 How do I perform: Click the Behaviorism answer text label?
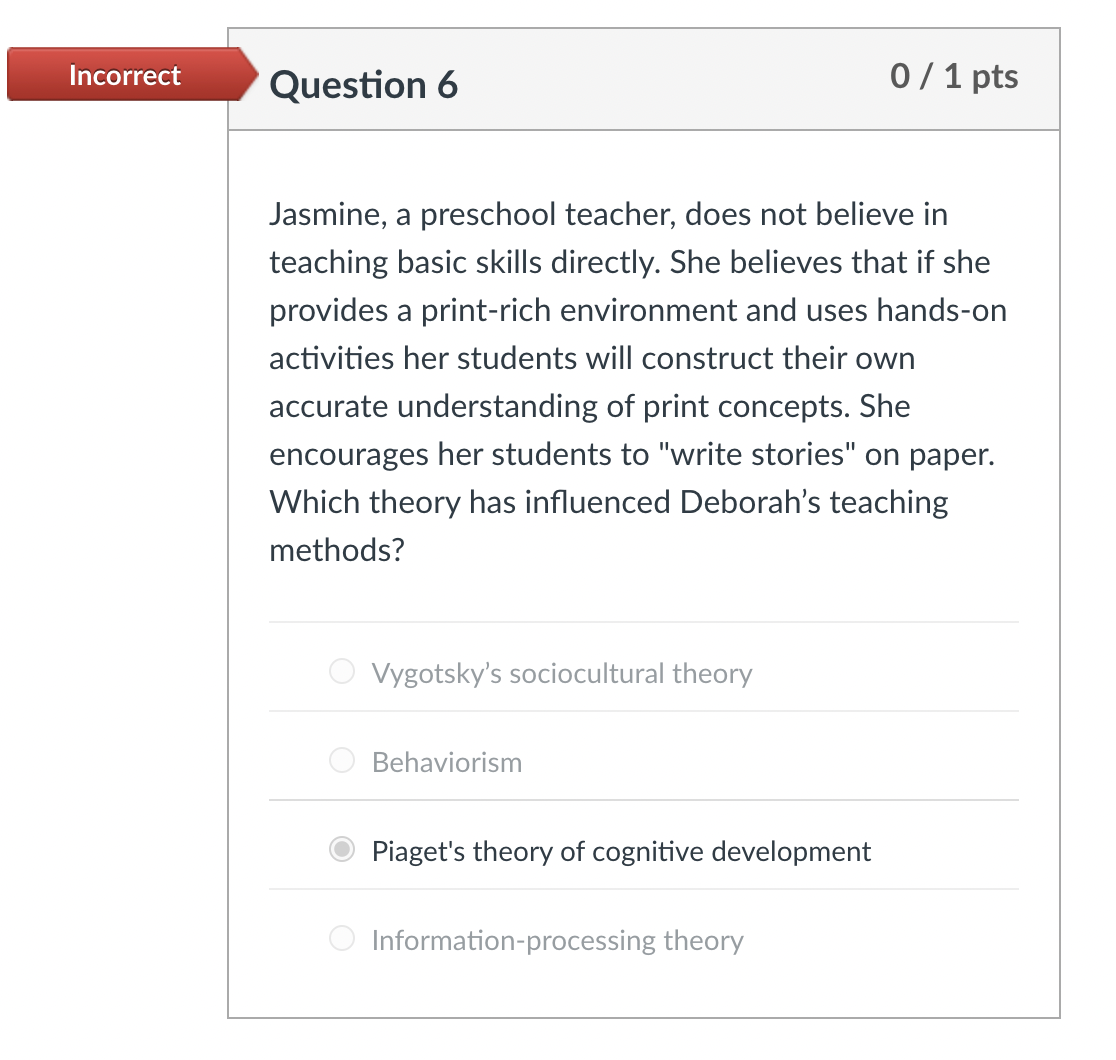446,761
